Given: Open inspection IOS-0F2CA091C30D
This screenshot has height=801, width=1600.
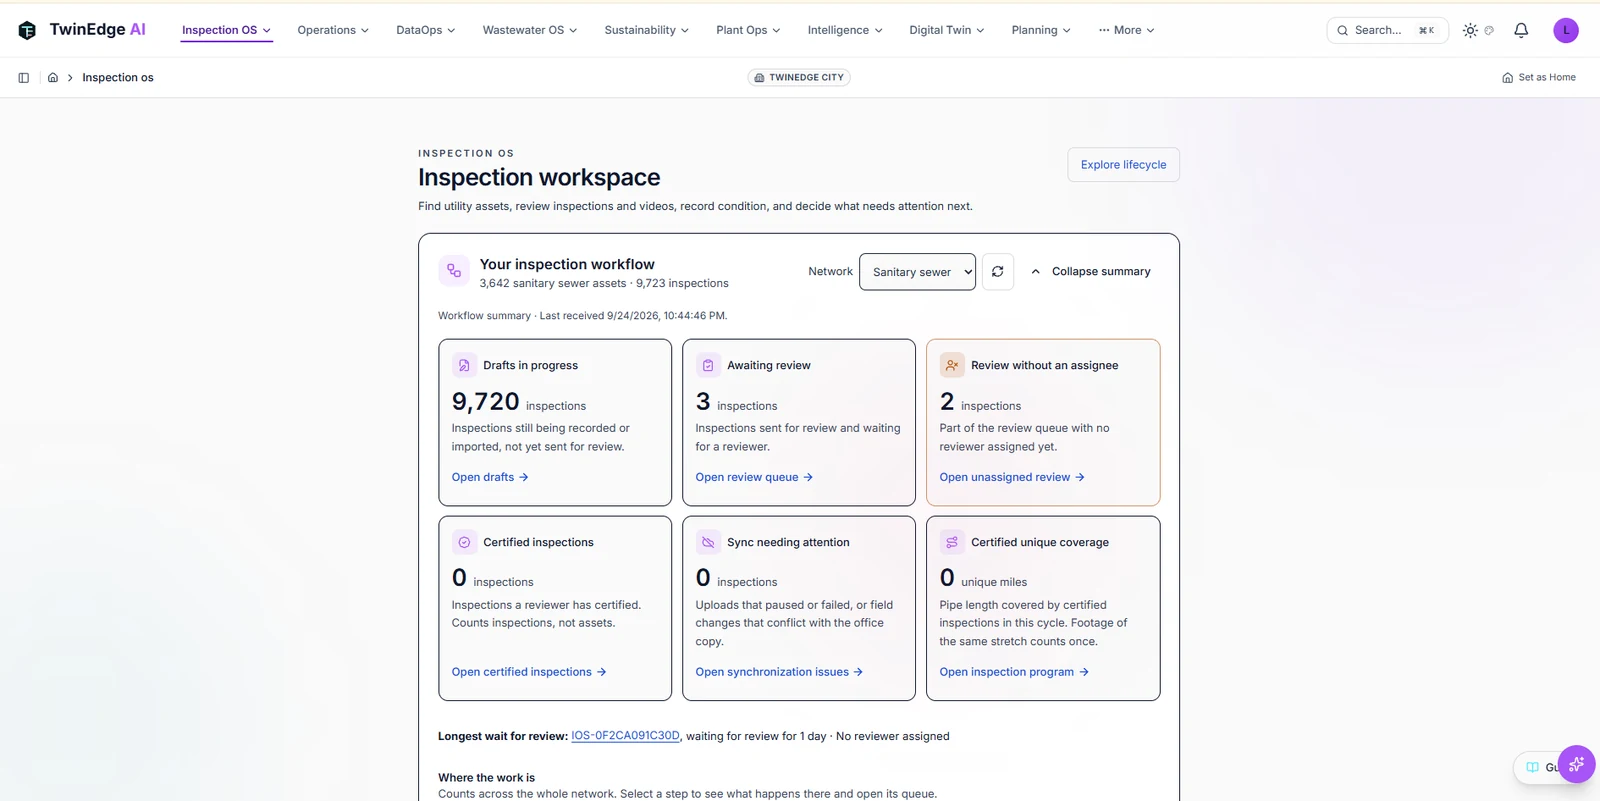Looking at the screenshot, I should (x=625, y=736).
